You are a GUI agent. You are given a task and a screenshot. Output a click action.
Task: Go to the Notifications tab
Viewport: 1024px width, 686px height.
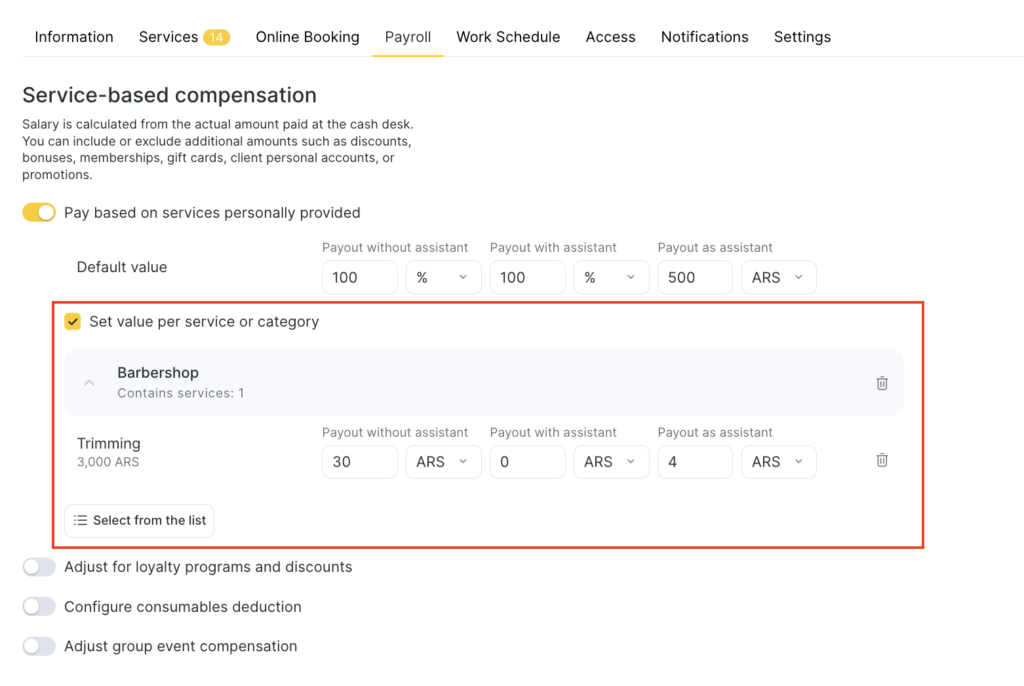[x=704, y=37]
